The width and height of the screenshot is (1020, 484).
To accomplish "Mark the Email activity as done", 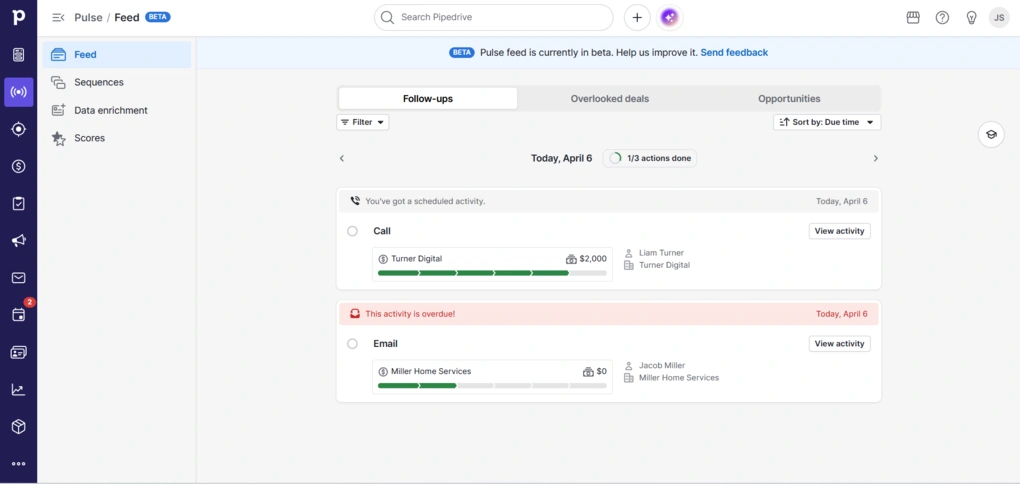I will [353, 343].
